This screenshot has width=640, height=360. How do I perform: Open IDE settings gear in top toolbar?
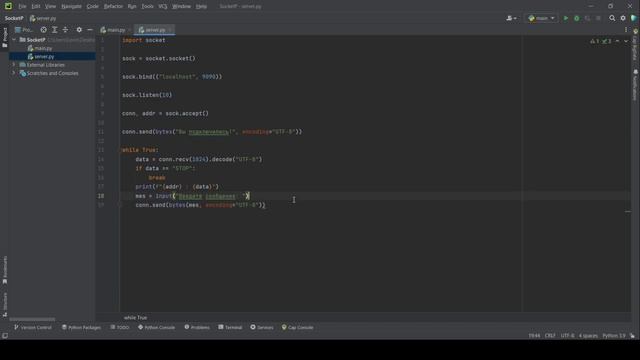(623, 18)
